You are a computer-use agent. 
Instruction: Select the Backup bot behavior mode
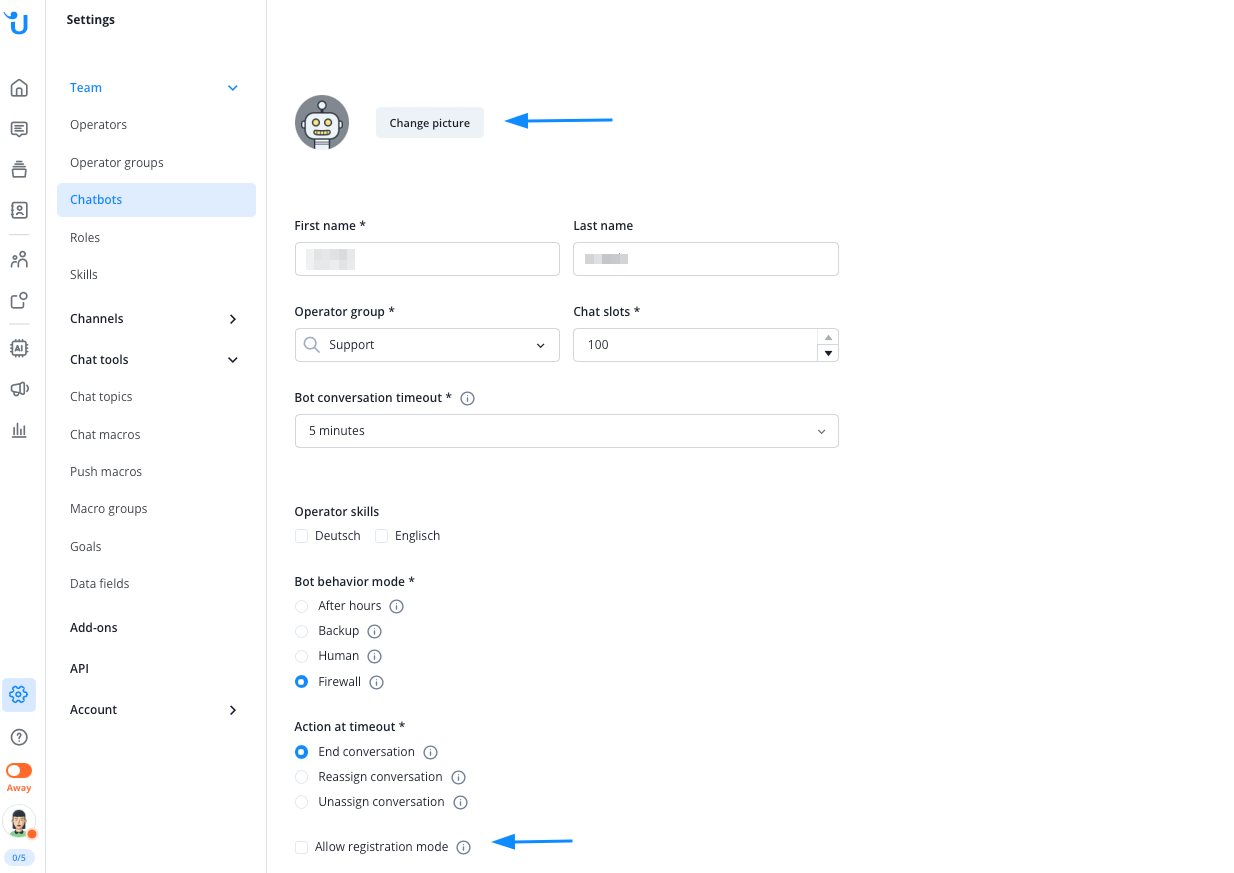[301, 631]
